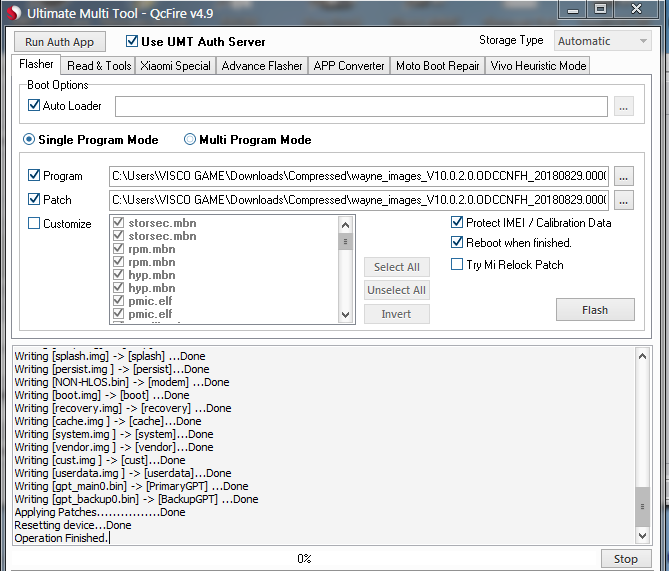
Task: Click the partition list scrollbar thumb
Action: [346, 242]
